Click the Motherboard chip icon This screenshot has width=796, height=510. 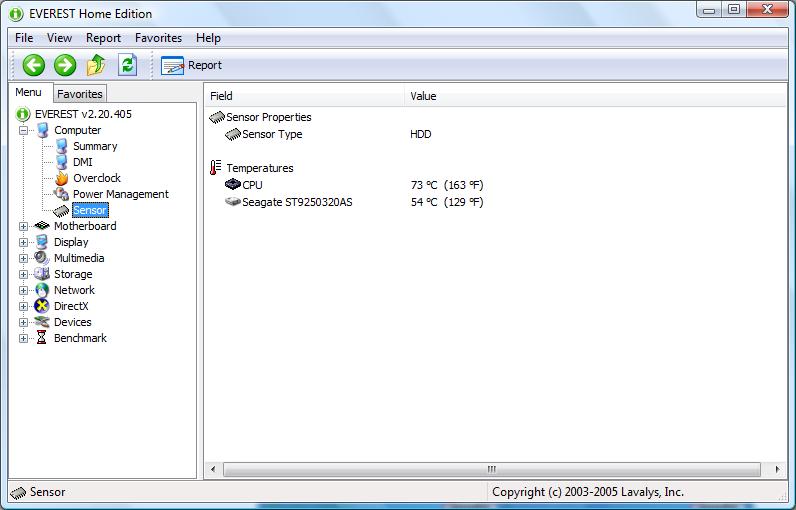tap(42, 226)
